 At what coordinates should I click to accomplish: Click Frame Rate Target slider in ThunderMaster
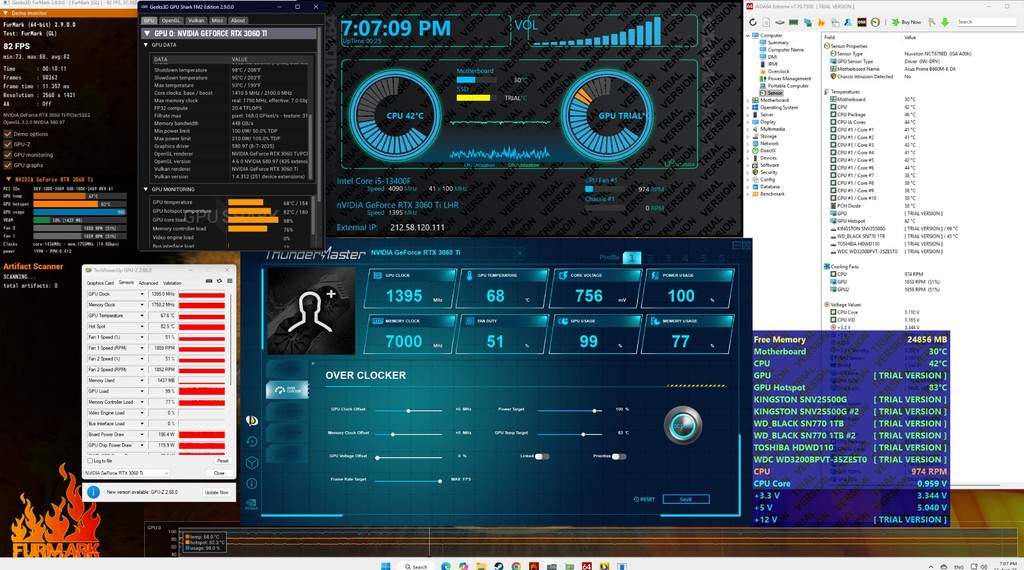coord(409,481)
